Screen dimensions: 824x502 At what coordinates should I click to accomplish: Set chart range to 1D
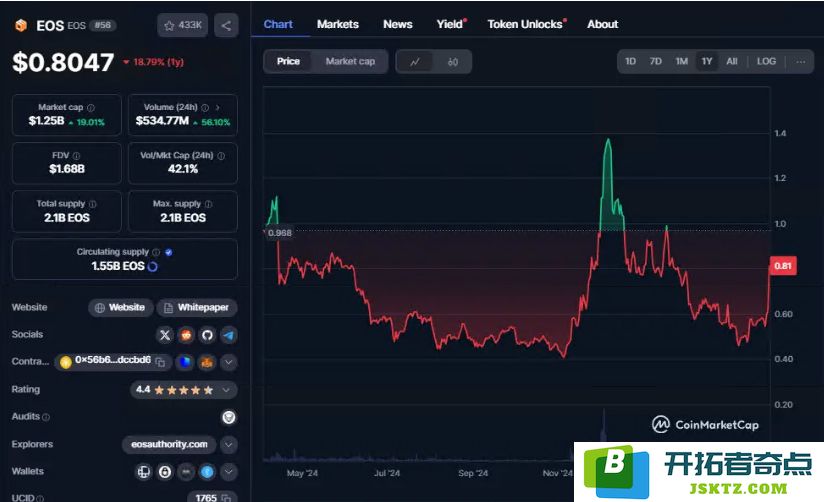point(630,62)
